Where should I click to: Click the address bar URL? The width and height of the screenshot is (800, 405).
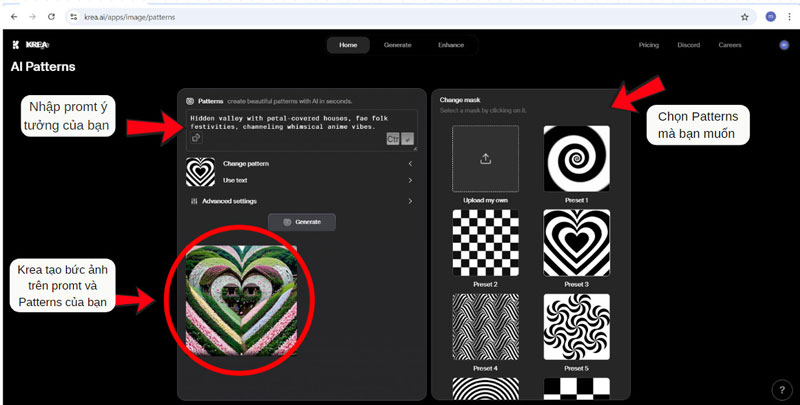point(130,17)
